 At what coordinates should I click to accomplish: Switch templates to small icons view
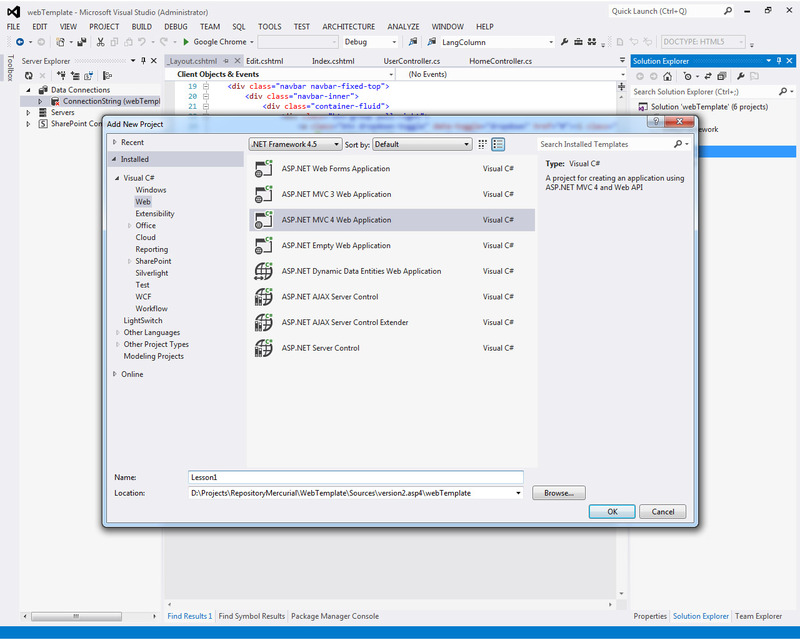[482, 144]
